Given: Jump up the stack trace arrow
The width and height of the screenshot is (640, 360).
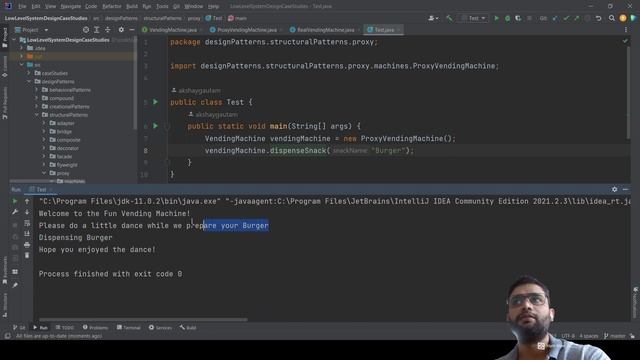Looking at the screenshot, I should (x=27, y=201).
